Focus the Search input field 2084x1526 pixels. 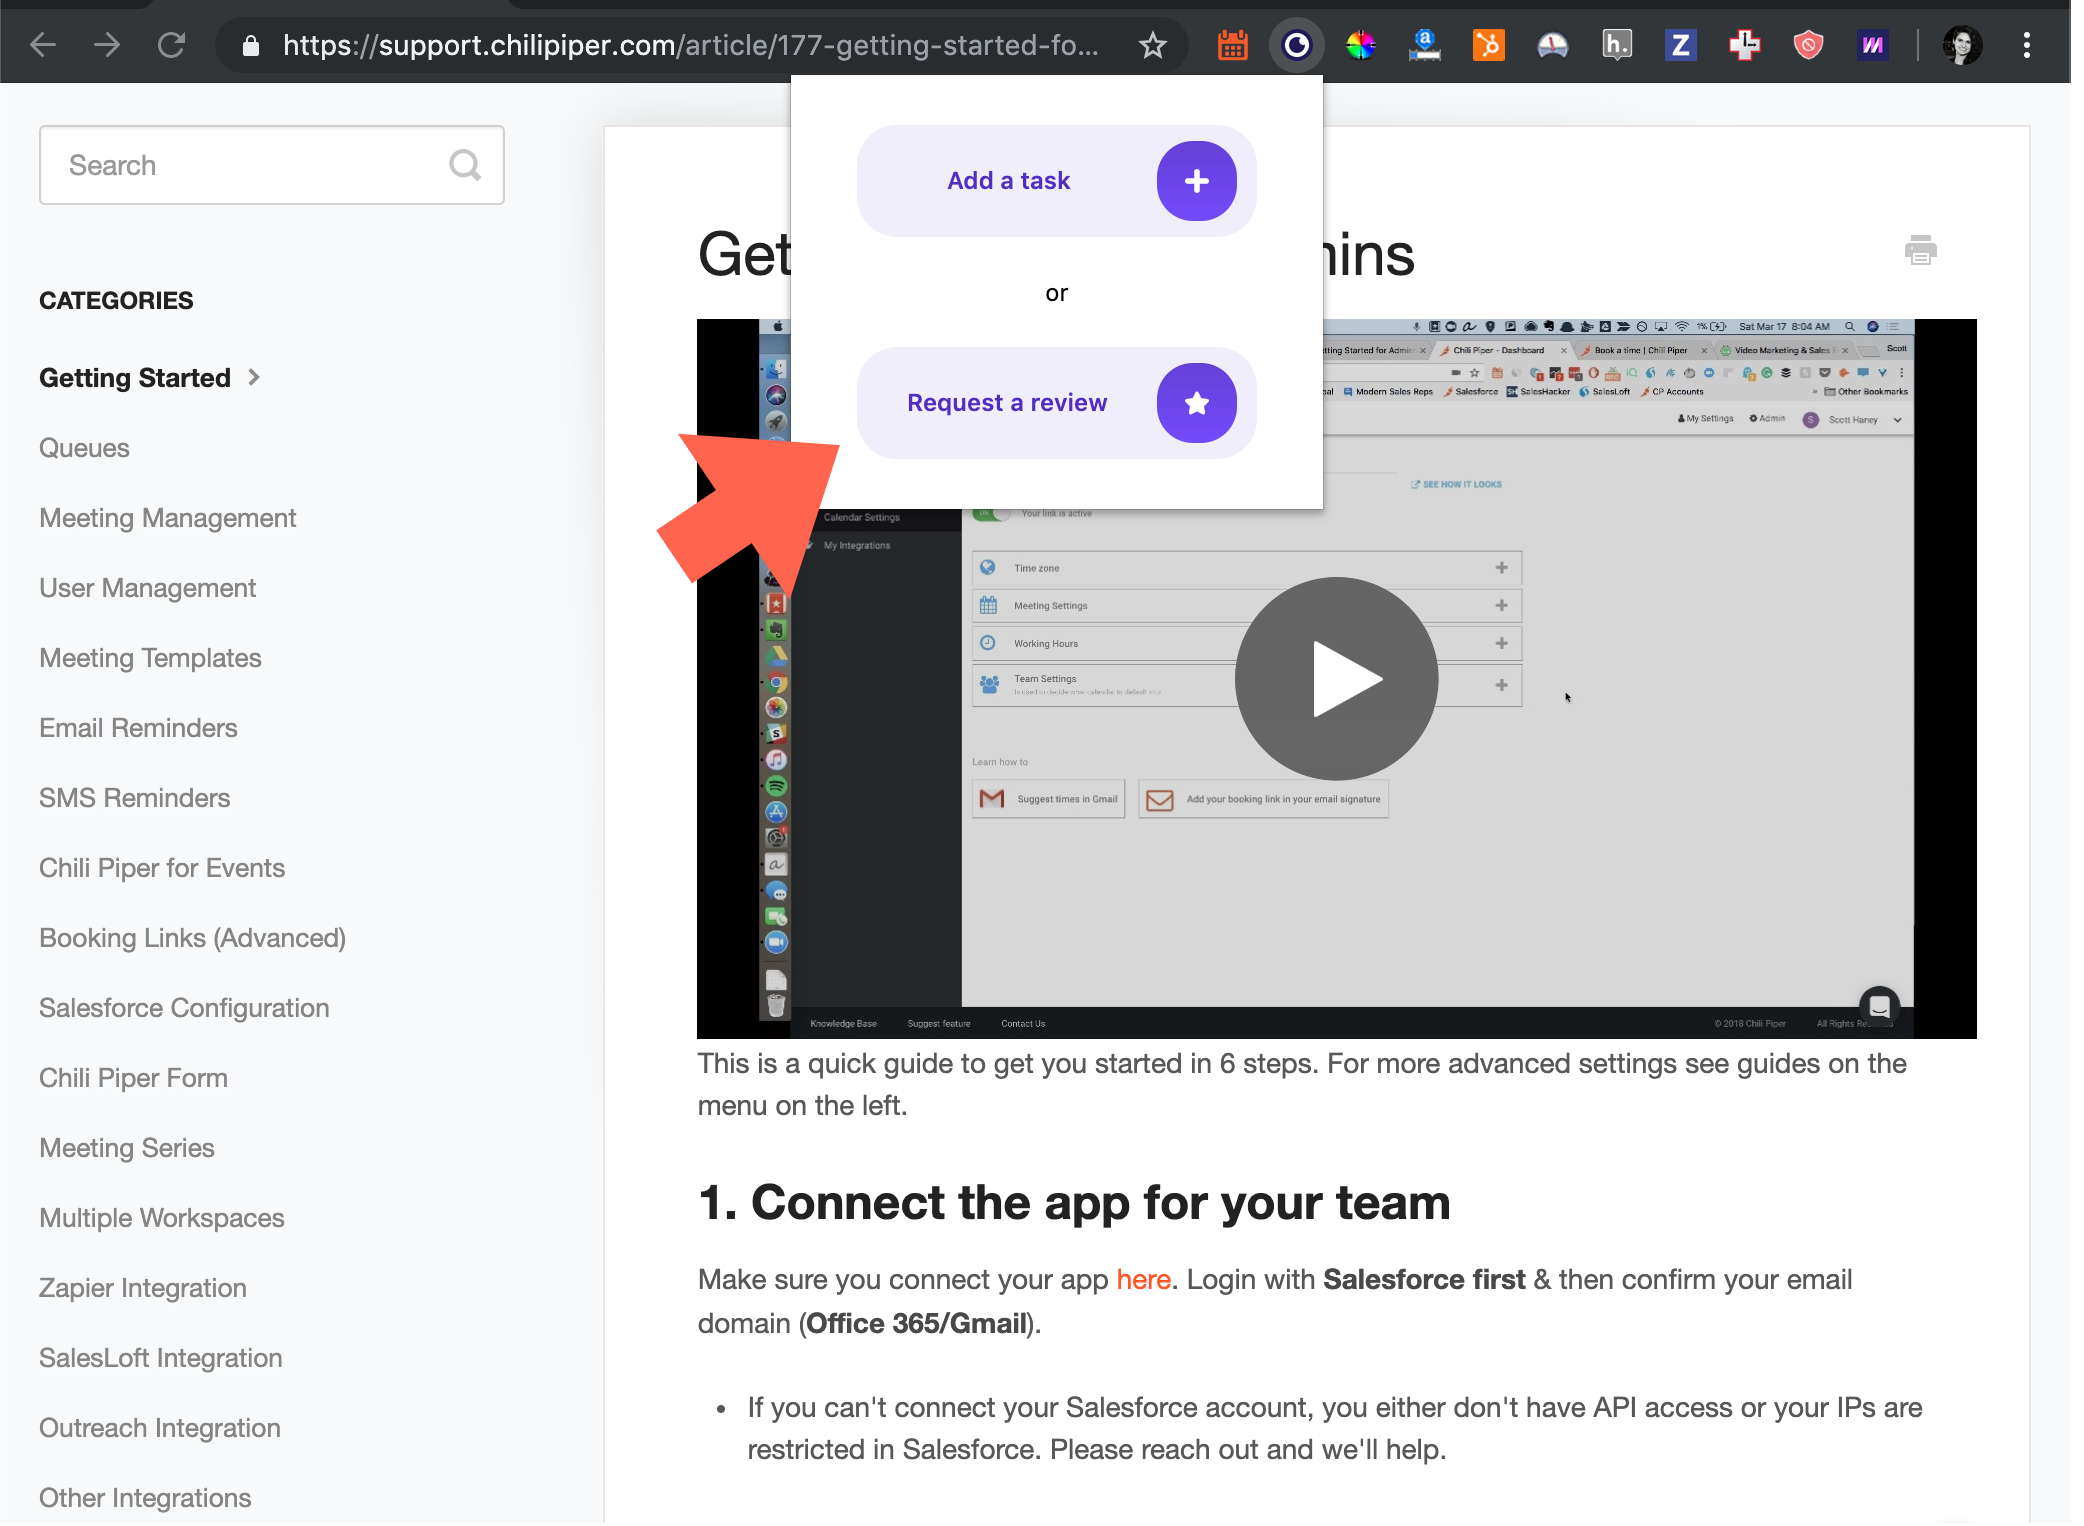coord(272,165)
